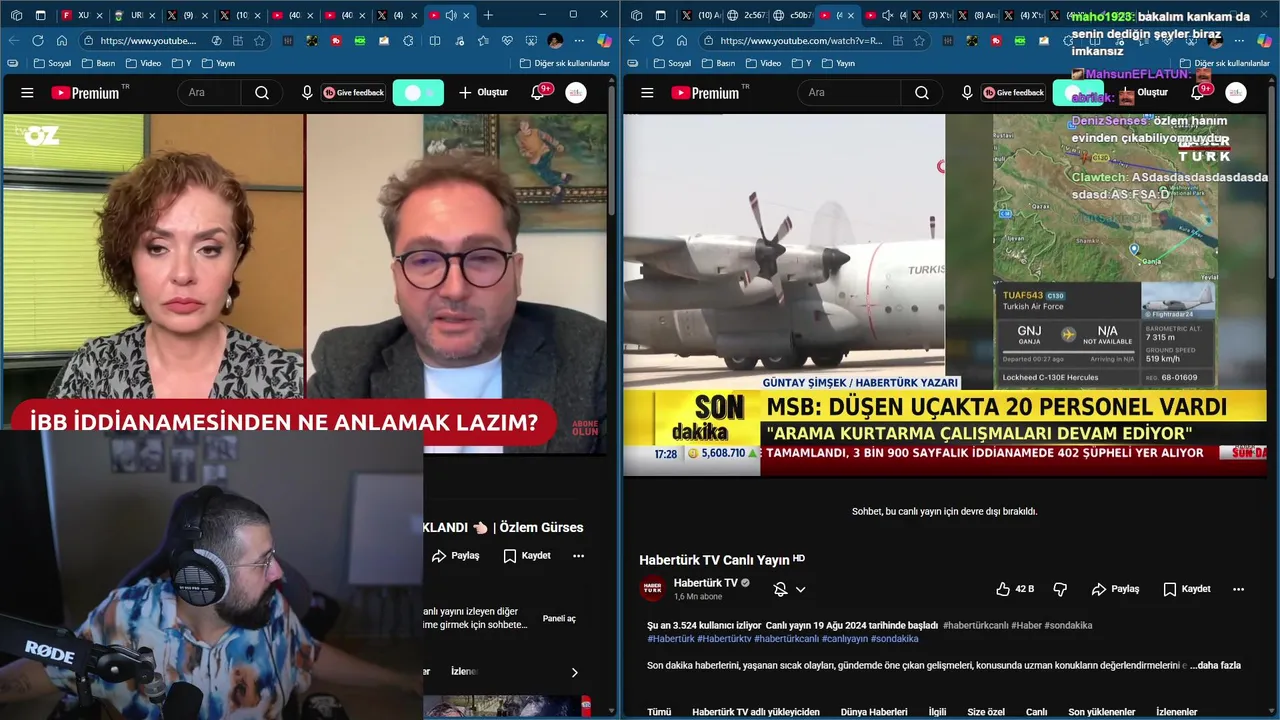
Task: Expand the Basın bookmarks folder in left browser
Action: 100,63
